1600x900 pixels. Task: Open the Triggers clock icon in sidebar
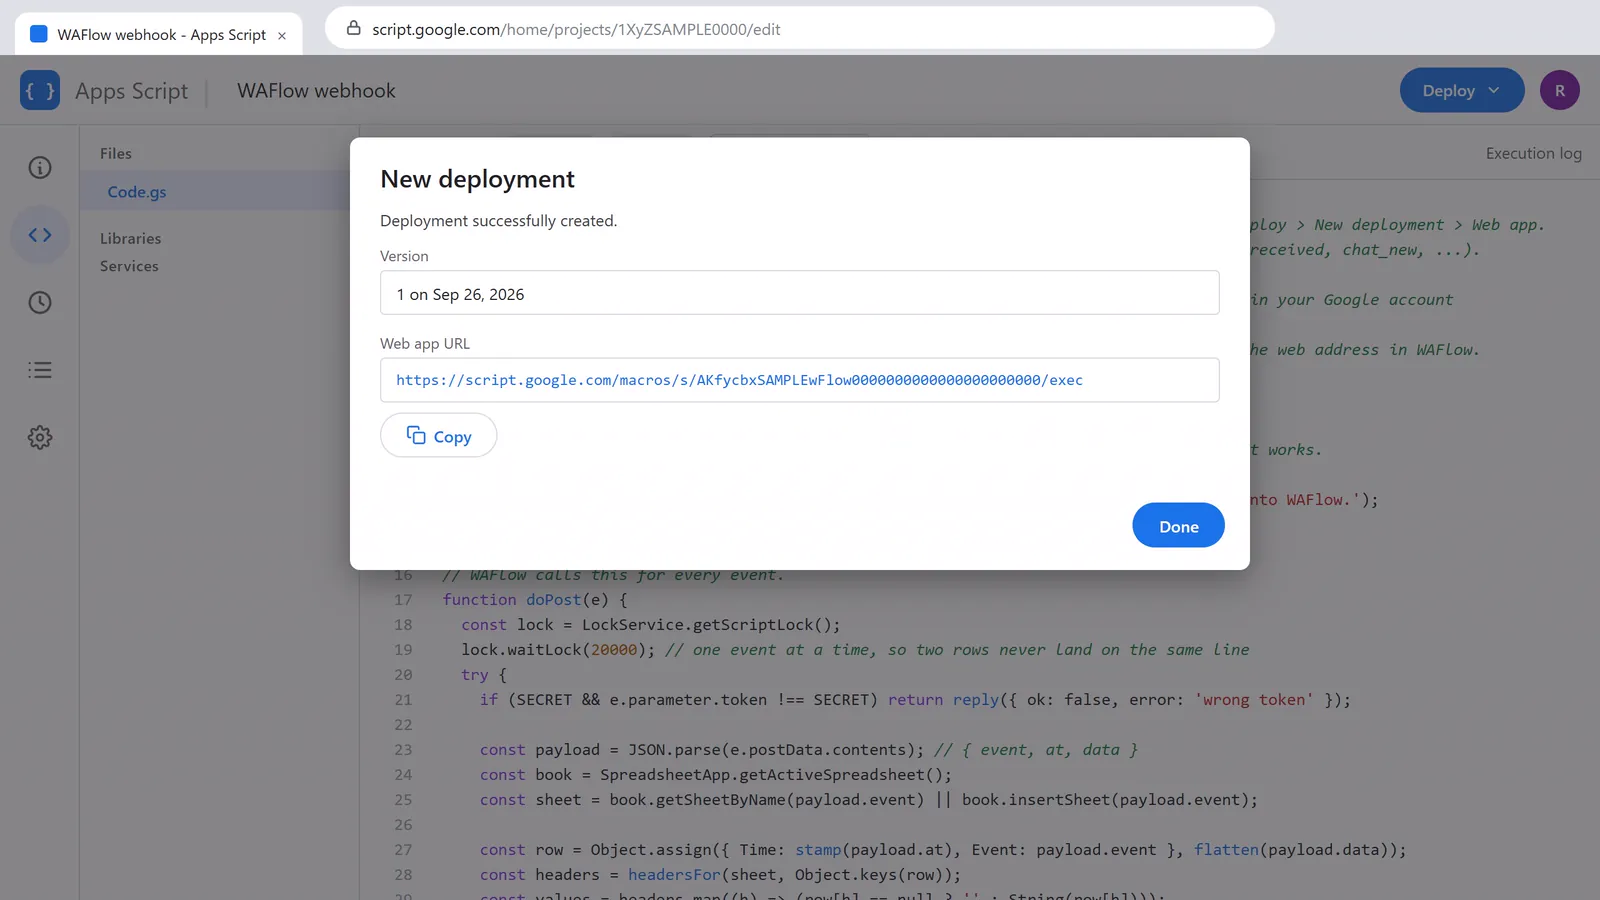(40, 302)
